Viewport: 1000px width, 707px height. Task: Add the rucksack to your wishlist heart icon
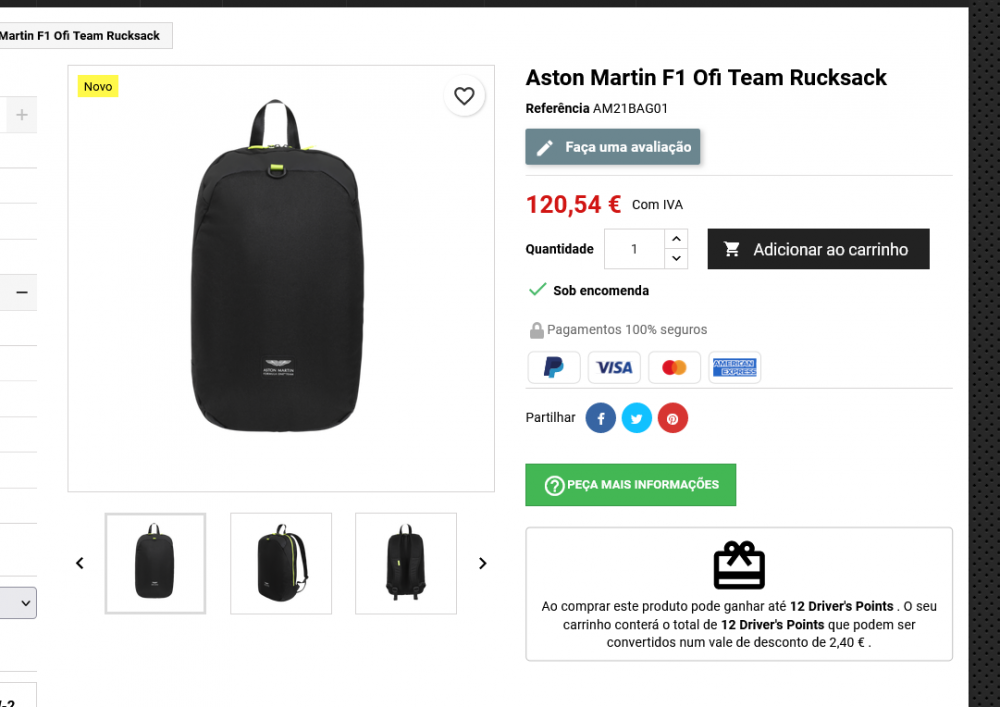point(464,96)
